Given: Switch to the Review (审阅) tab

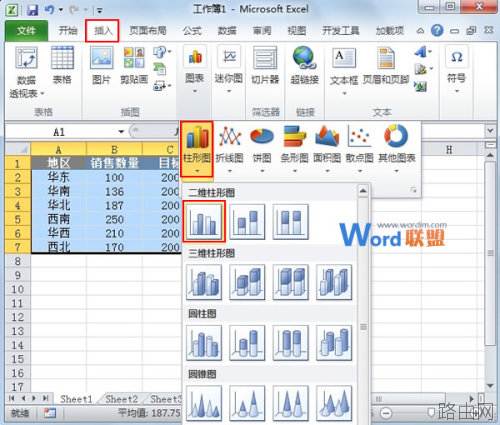Looking at the screenshot, I should [262, 31].
